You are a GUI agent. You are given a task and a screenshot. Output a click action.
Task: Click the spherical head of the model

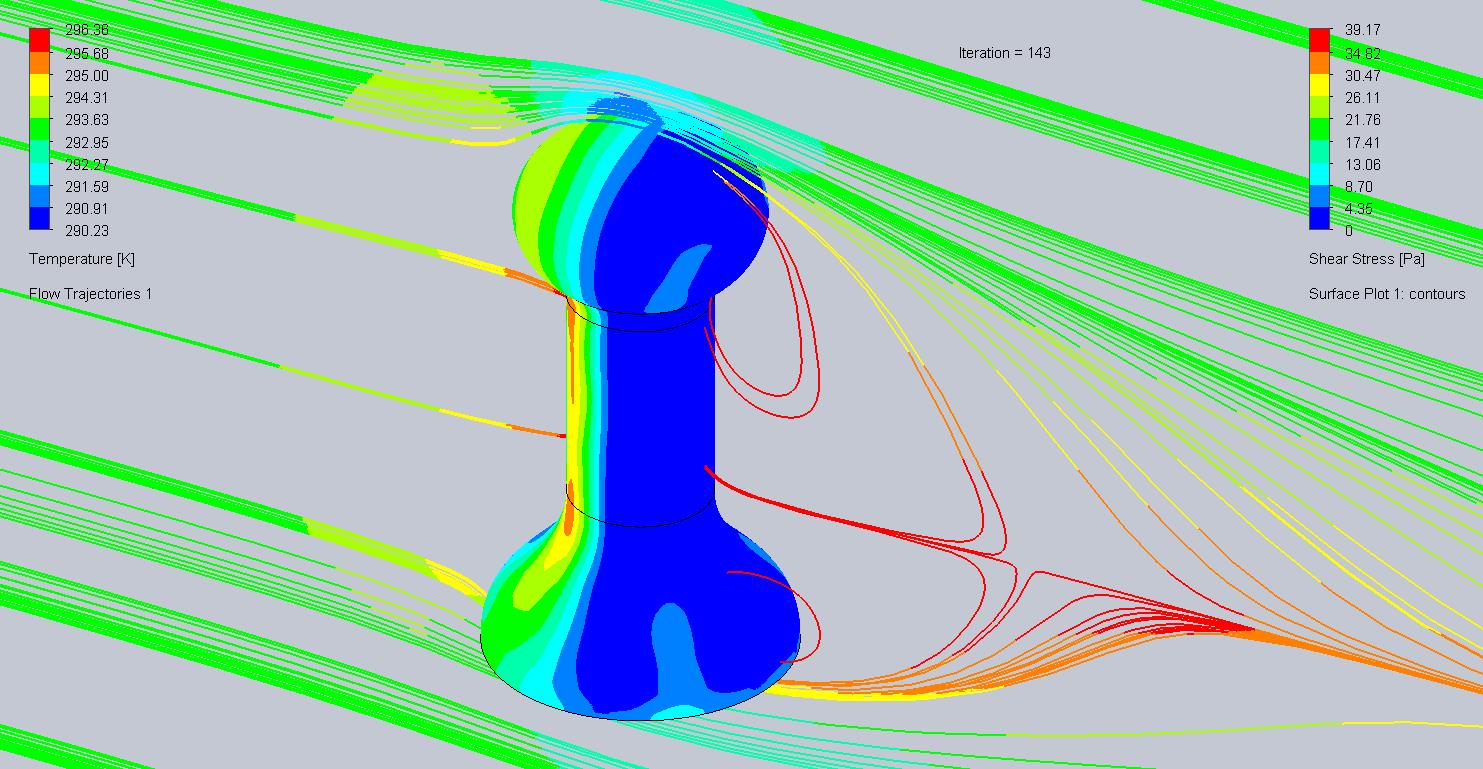[640, 205]
